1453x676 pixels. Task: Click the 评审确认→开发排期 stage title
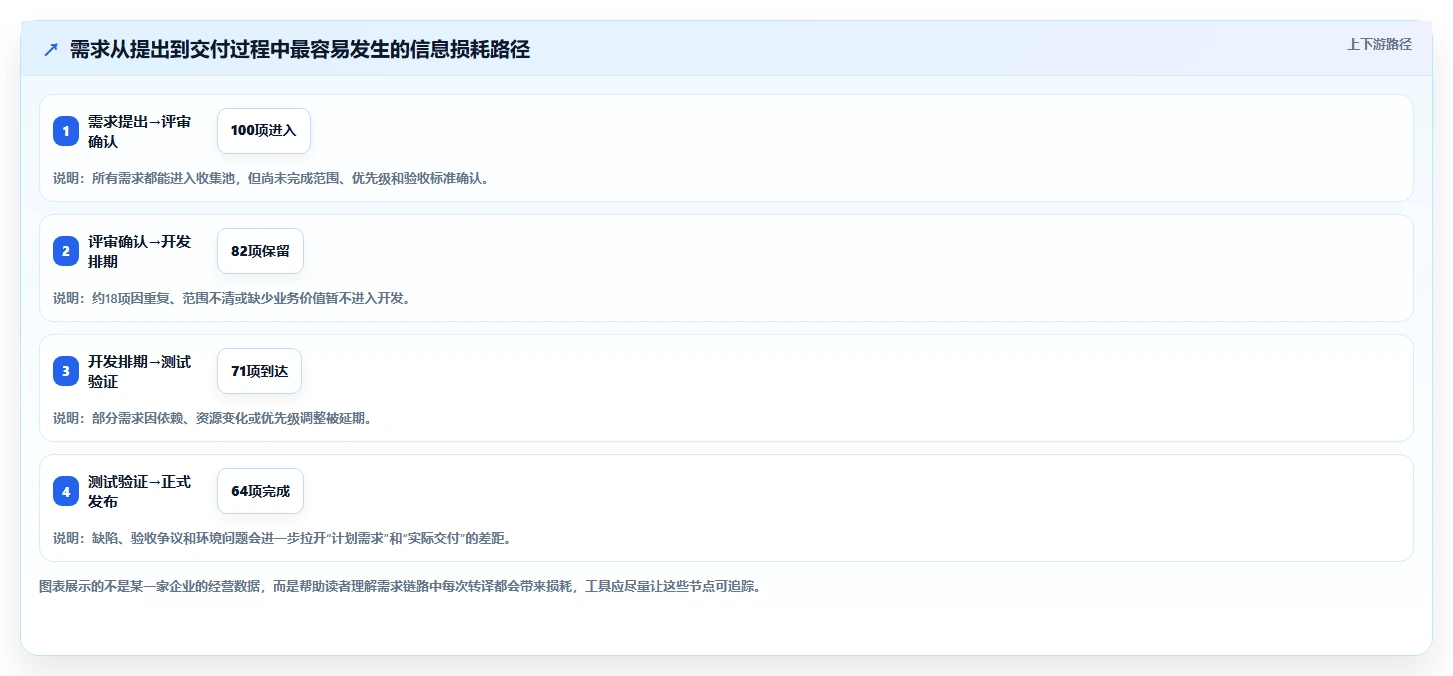click(x=140, y=251)
